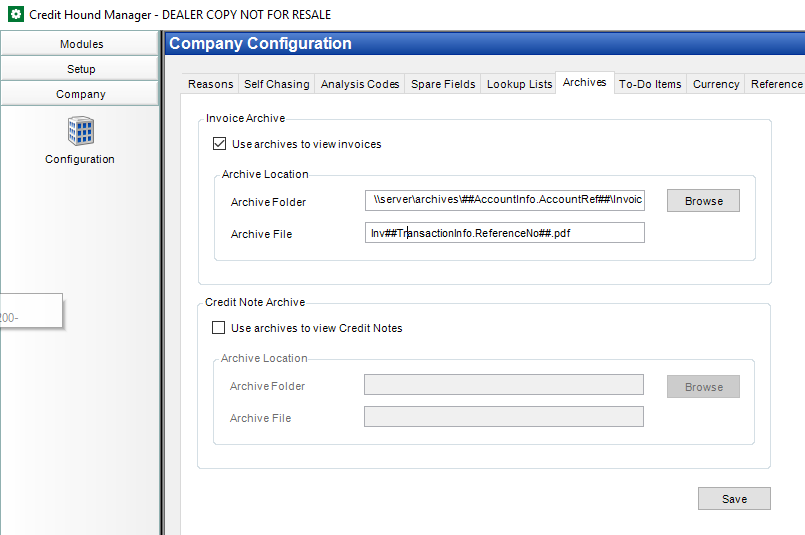805x535 pixels.
Task: Open the Setup sidebar section
Action: (80, 69)
